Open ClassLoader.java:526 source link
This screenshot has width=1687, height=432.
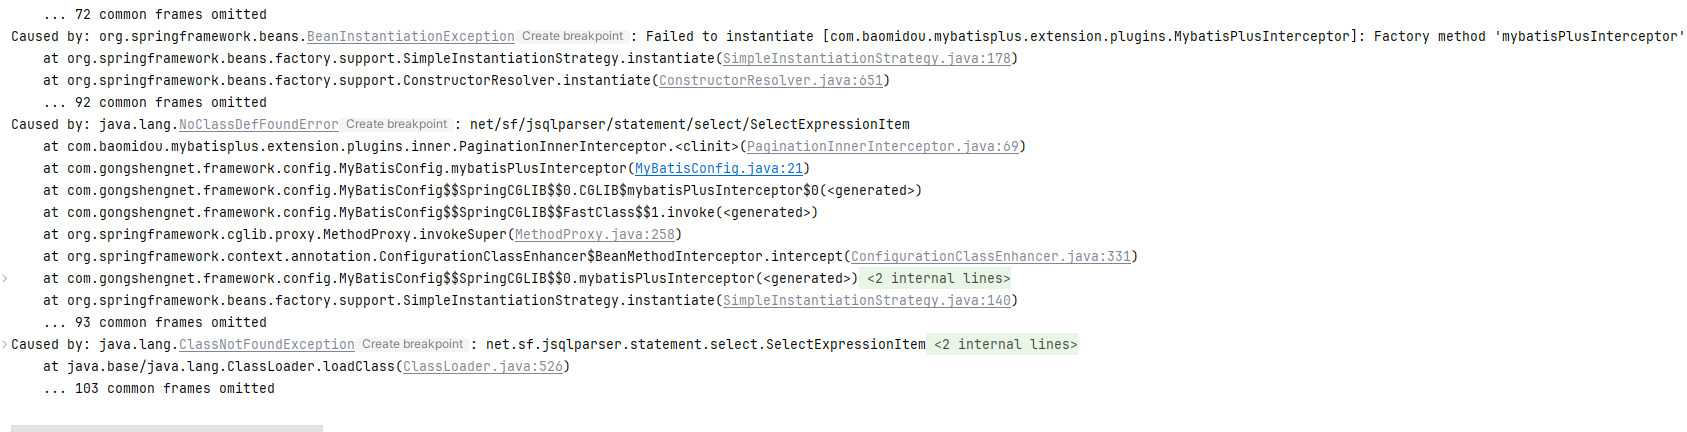coord(482,367)
